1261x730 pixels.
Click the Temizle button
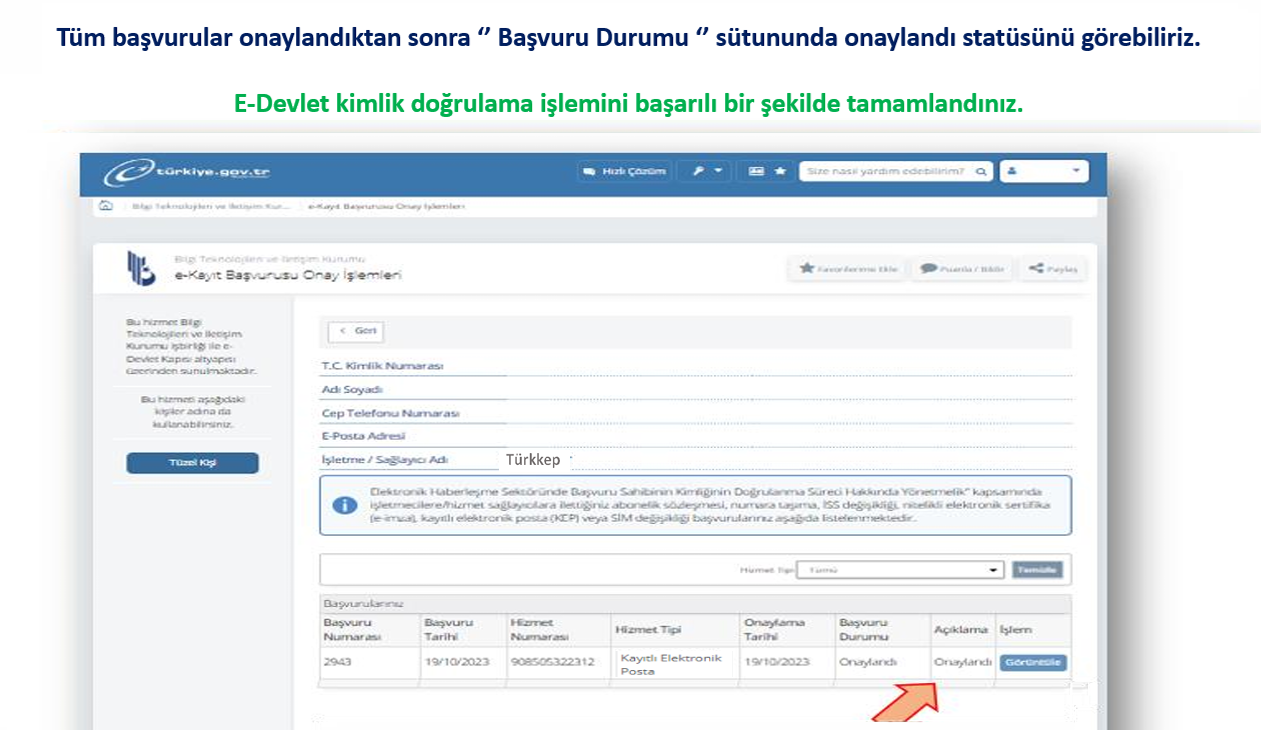pos(1037,570)
